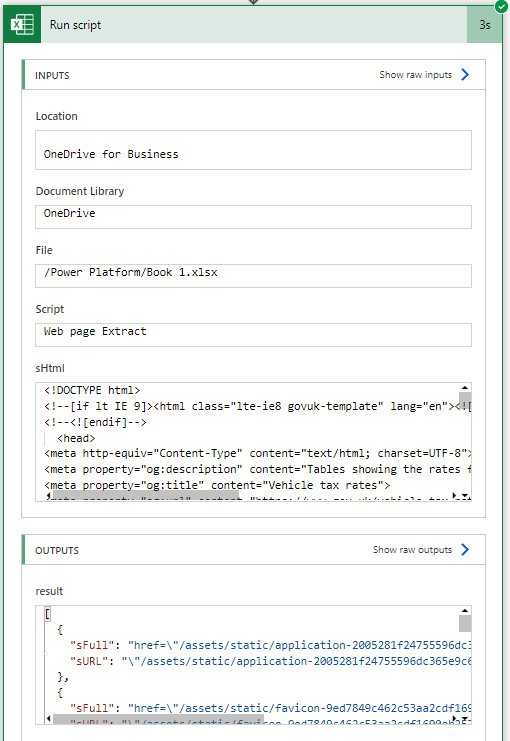Collapse the Run script action header

[x=253, y=25]
